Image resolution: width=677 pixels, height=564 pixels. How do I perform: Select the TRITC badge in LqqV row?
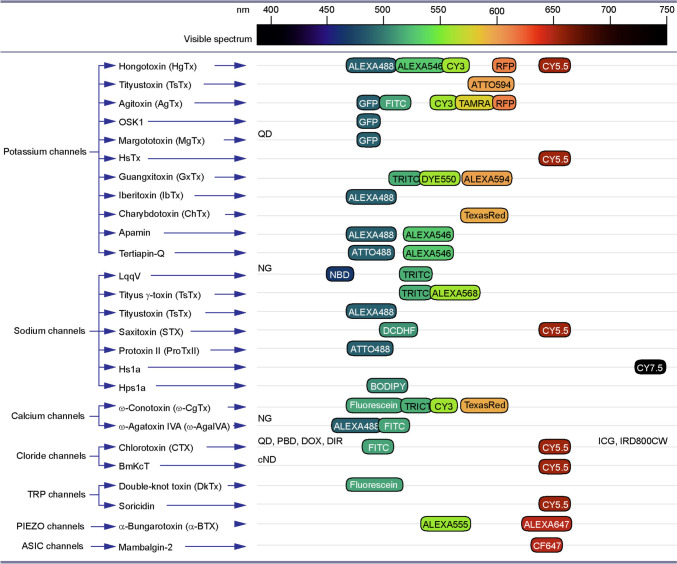416,275
